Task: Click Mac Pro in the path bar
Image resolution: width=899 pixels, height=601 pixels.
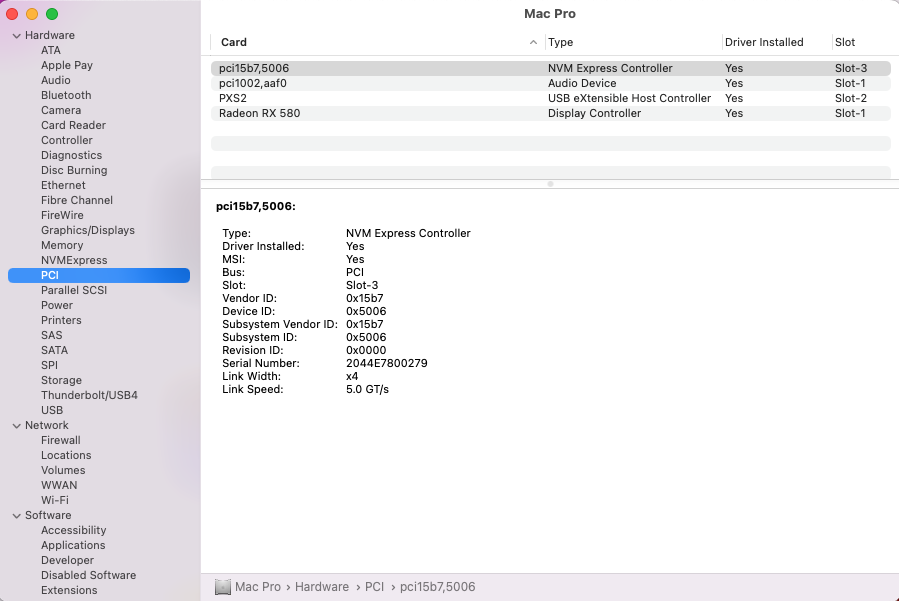Action: point(258,587)
